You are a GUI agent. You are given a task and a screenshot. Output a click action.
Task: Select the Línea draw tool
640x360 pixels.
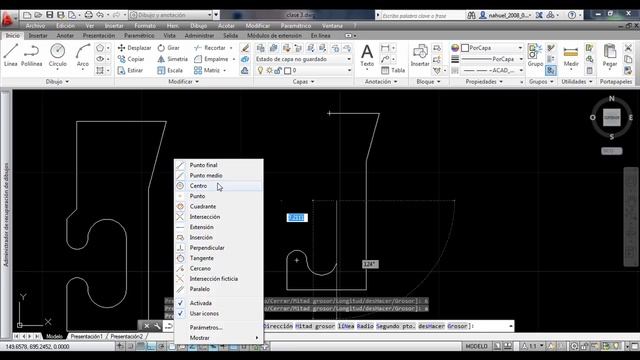point(11,55)
